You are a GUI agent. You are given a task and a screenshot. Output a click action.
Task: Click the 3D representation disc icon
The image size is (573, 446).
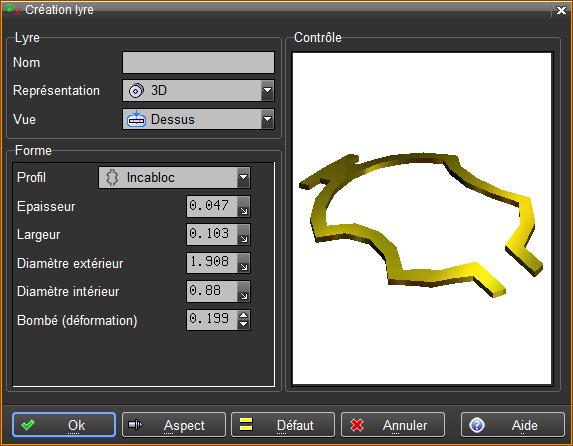point(136,91)
